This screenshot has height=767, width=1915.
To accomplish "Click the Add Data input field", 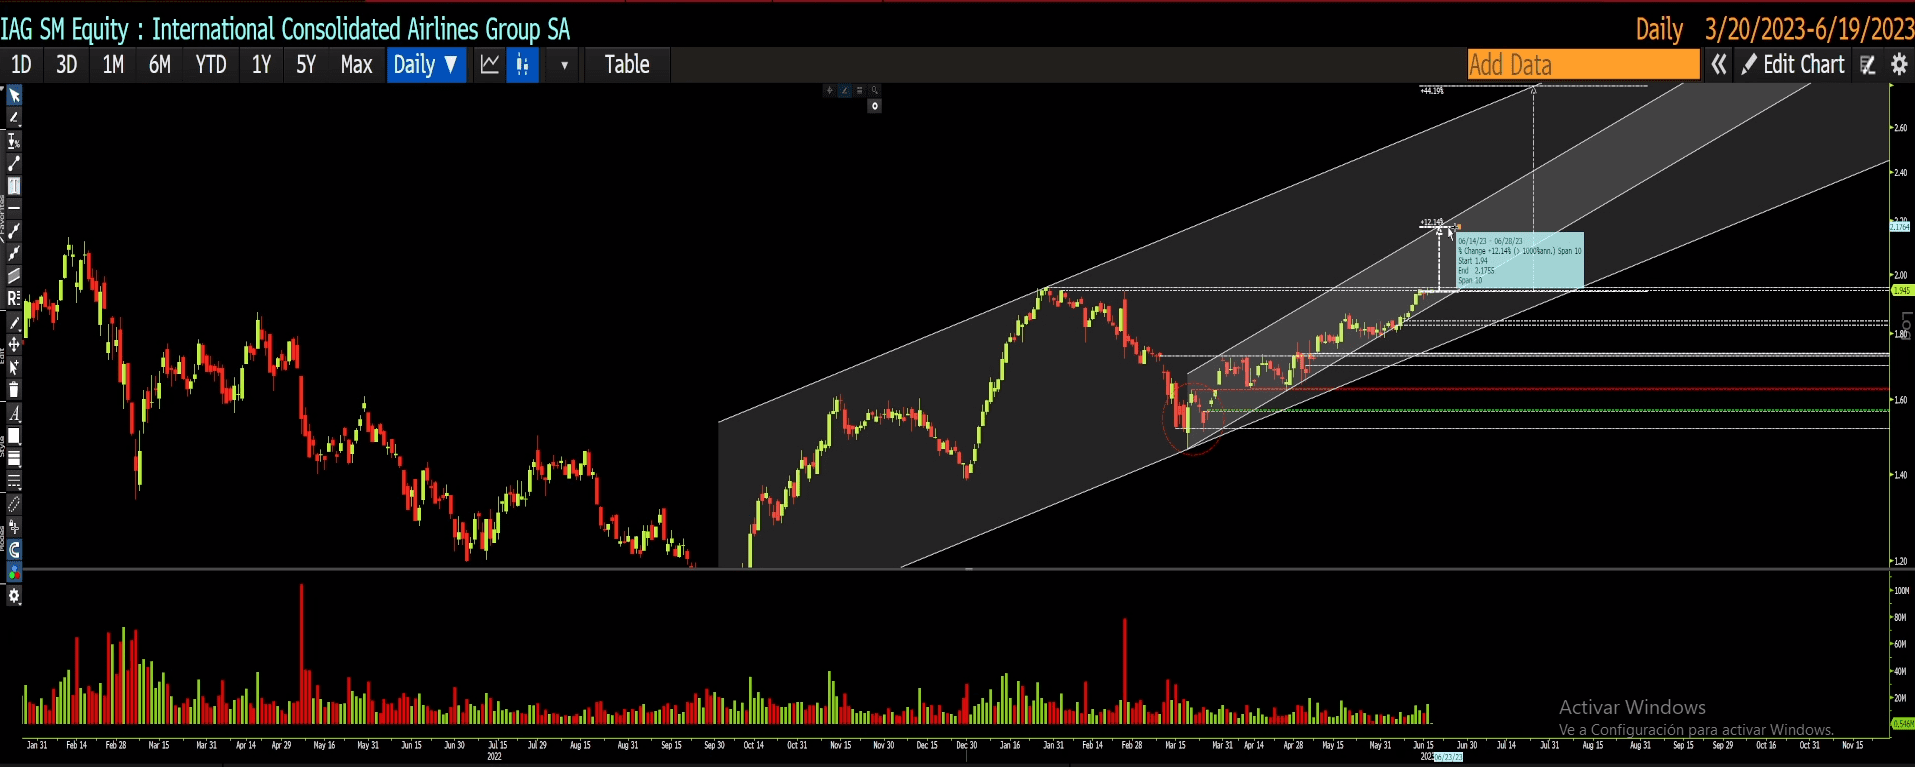I will point(1583,65).
